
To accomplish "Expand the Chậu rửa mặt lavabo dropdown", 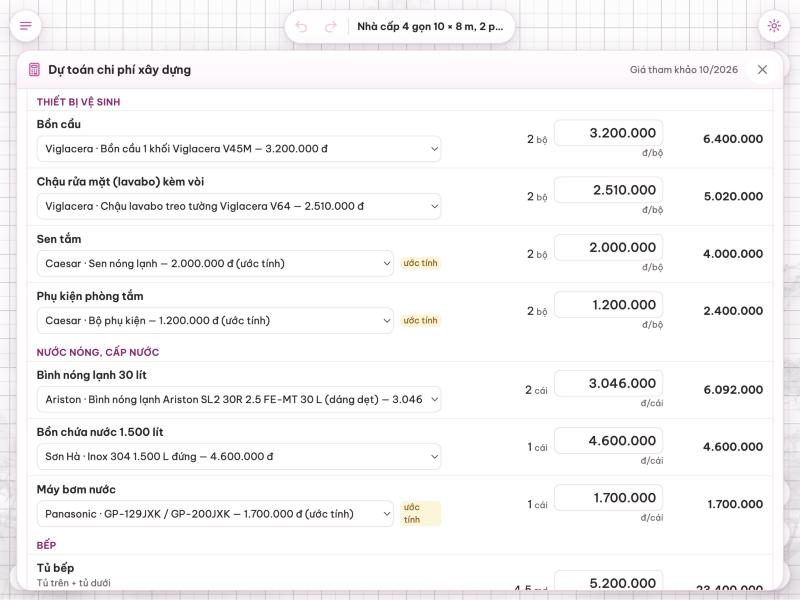I will (239, 206).
